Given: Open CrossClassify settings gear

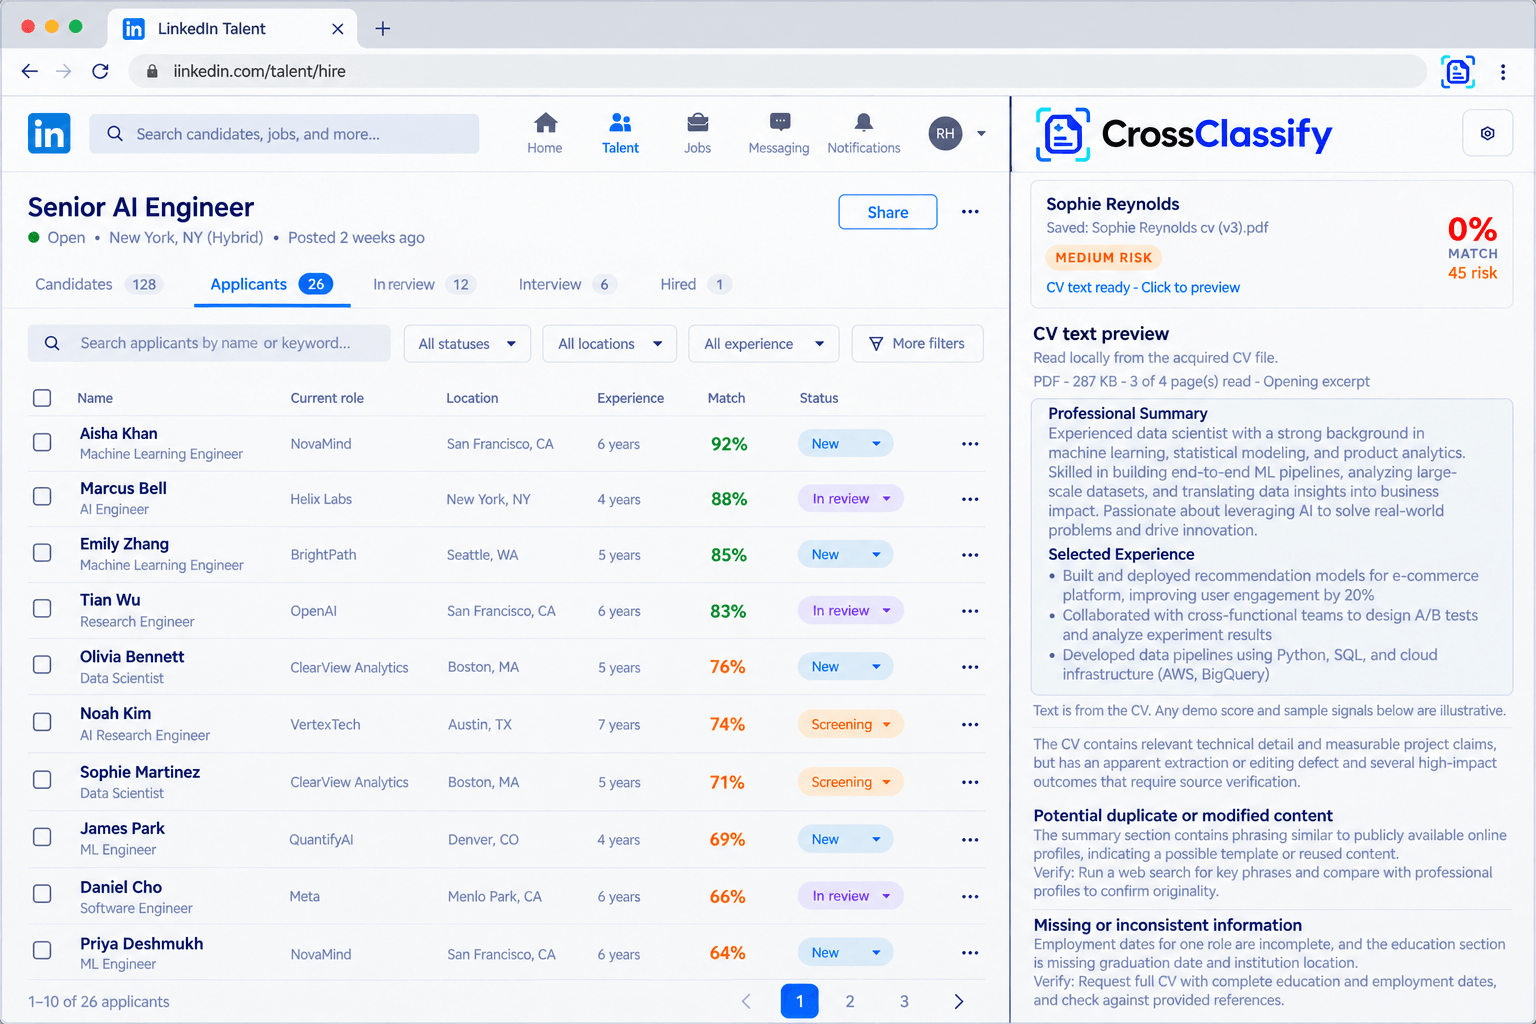Looking at the screenshot, I should (1487, 133).
